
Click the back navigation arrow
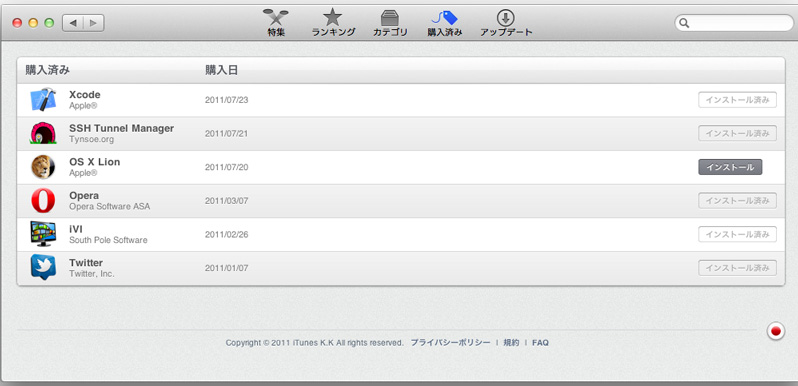(73, 23)
